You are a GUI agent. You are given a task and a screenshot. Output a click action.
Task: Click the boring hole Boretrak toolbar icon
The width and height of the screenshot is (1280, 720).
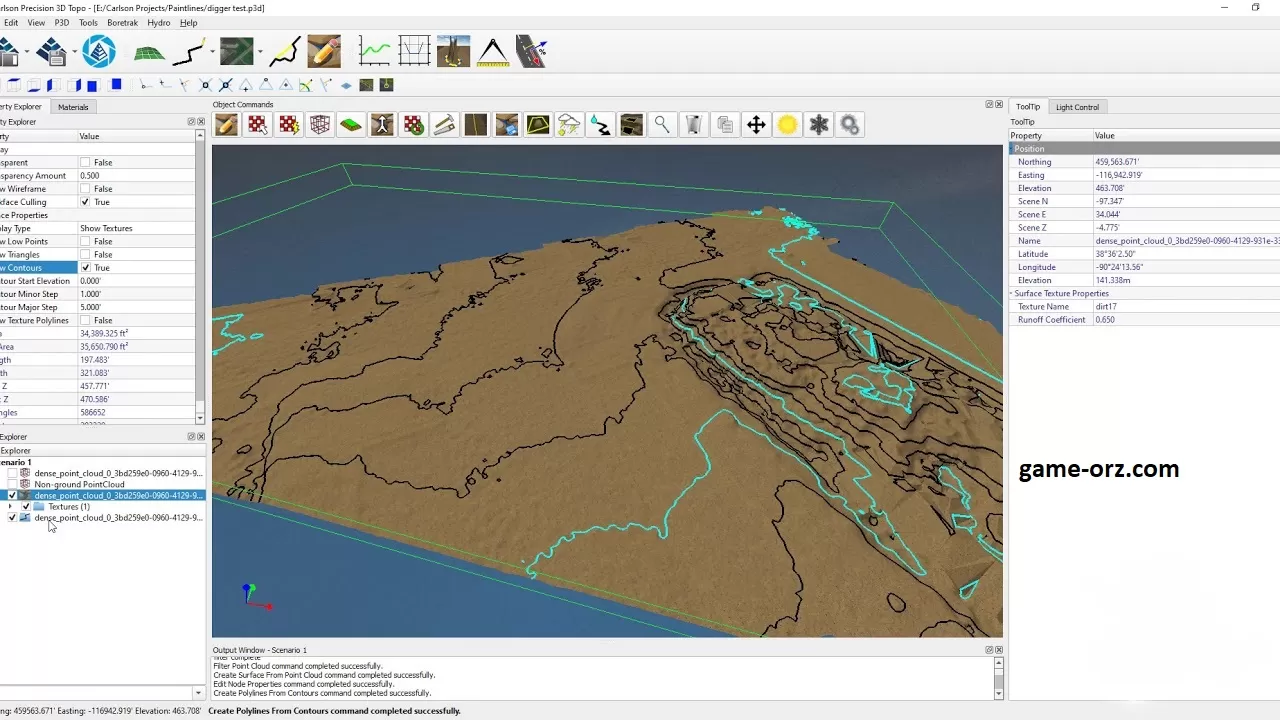tap(453, 52)
